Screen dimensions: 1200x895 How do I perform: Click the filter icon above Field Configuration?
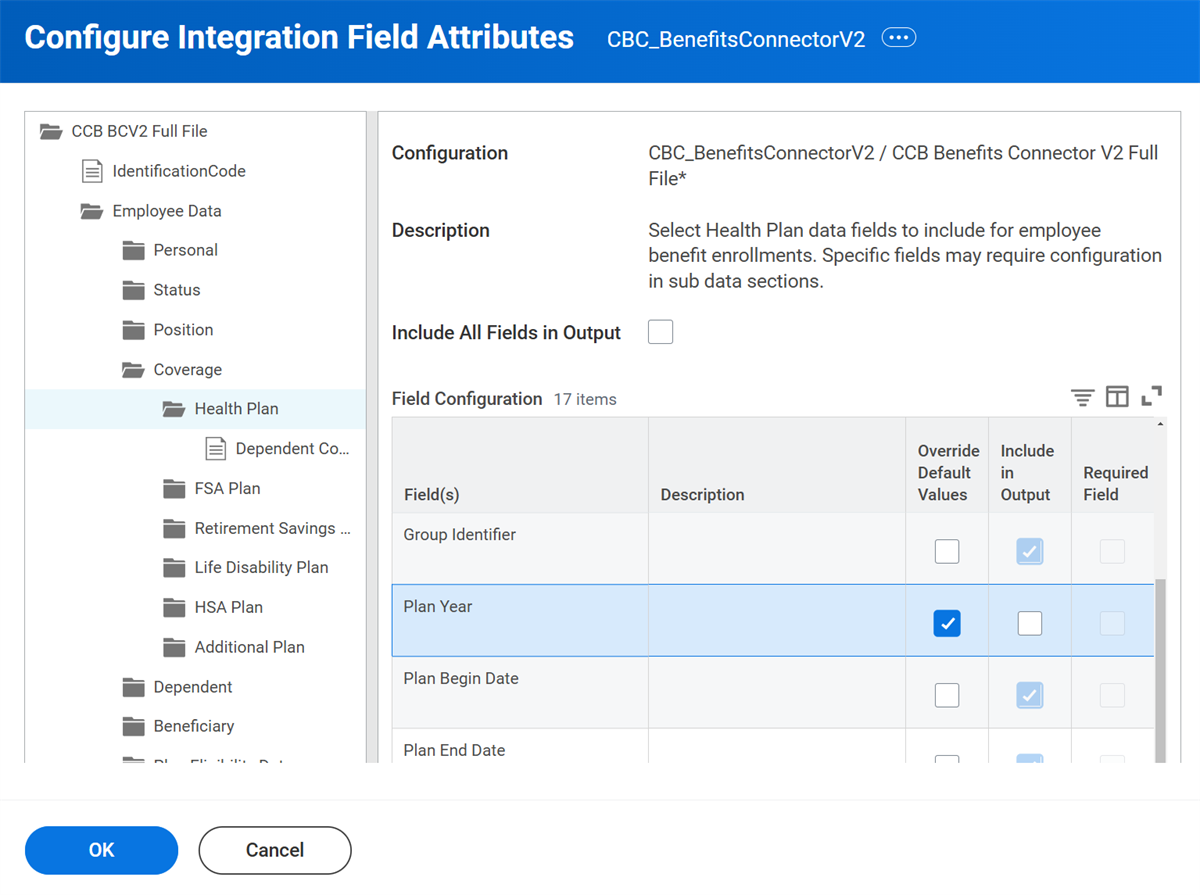pyautogui.click(x=1083, y=397)
